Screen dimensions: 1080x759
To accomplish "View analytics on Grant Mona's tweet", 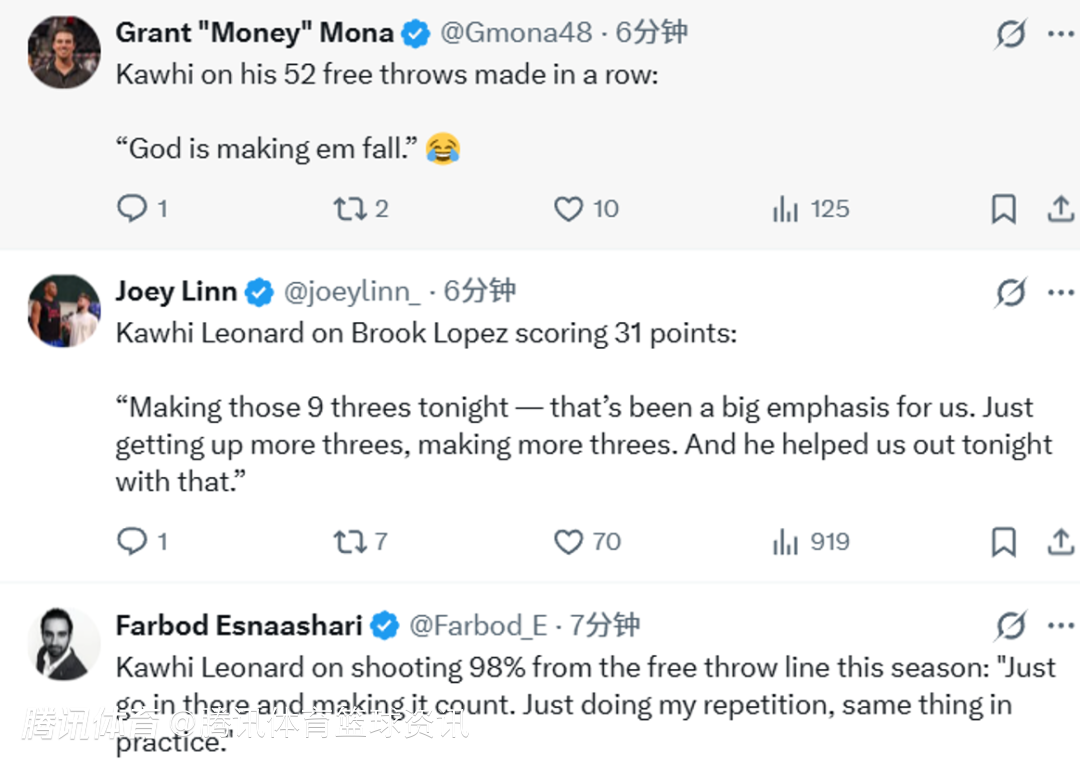I will point(786,208).
